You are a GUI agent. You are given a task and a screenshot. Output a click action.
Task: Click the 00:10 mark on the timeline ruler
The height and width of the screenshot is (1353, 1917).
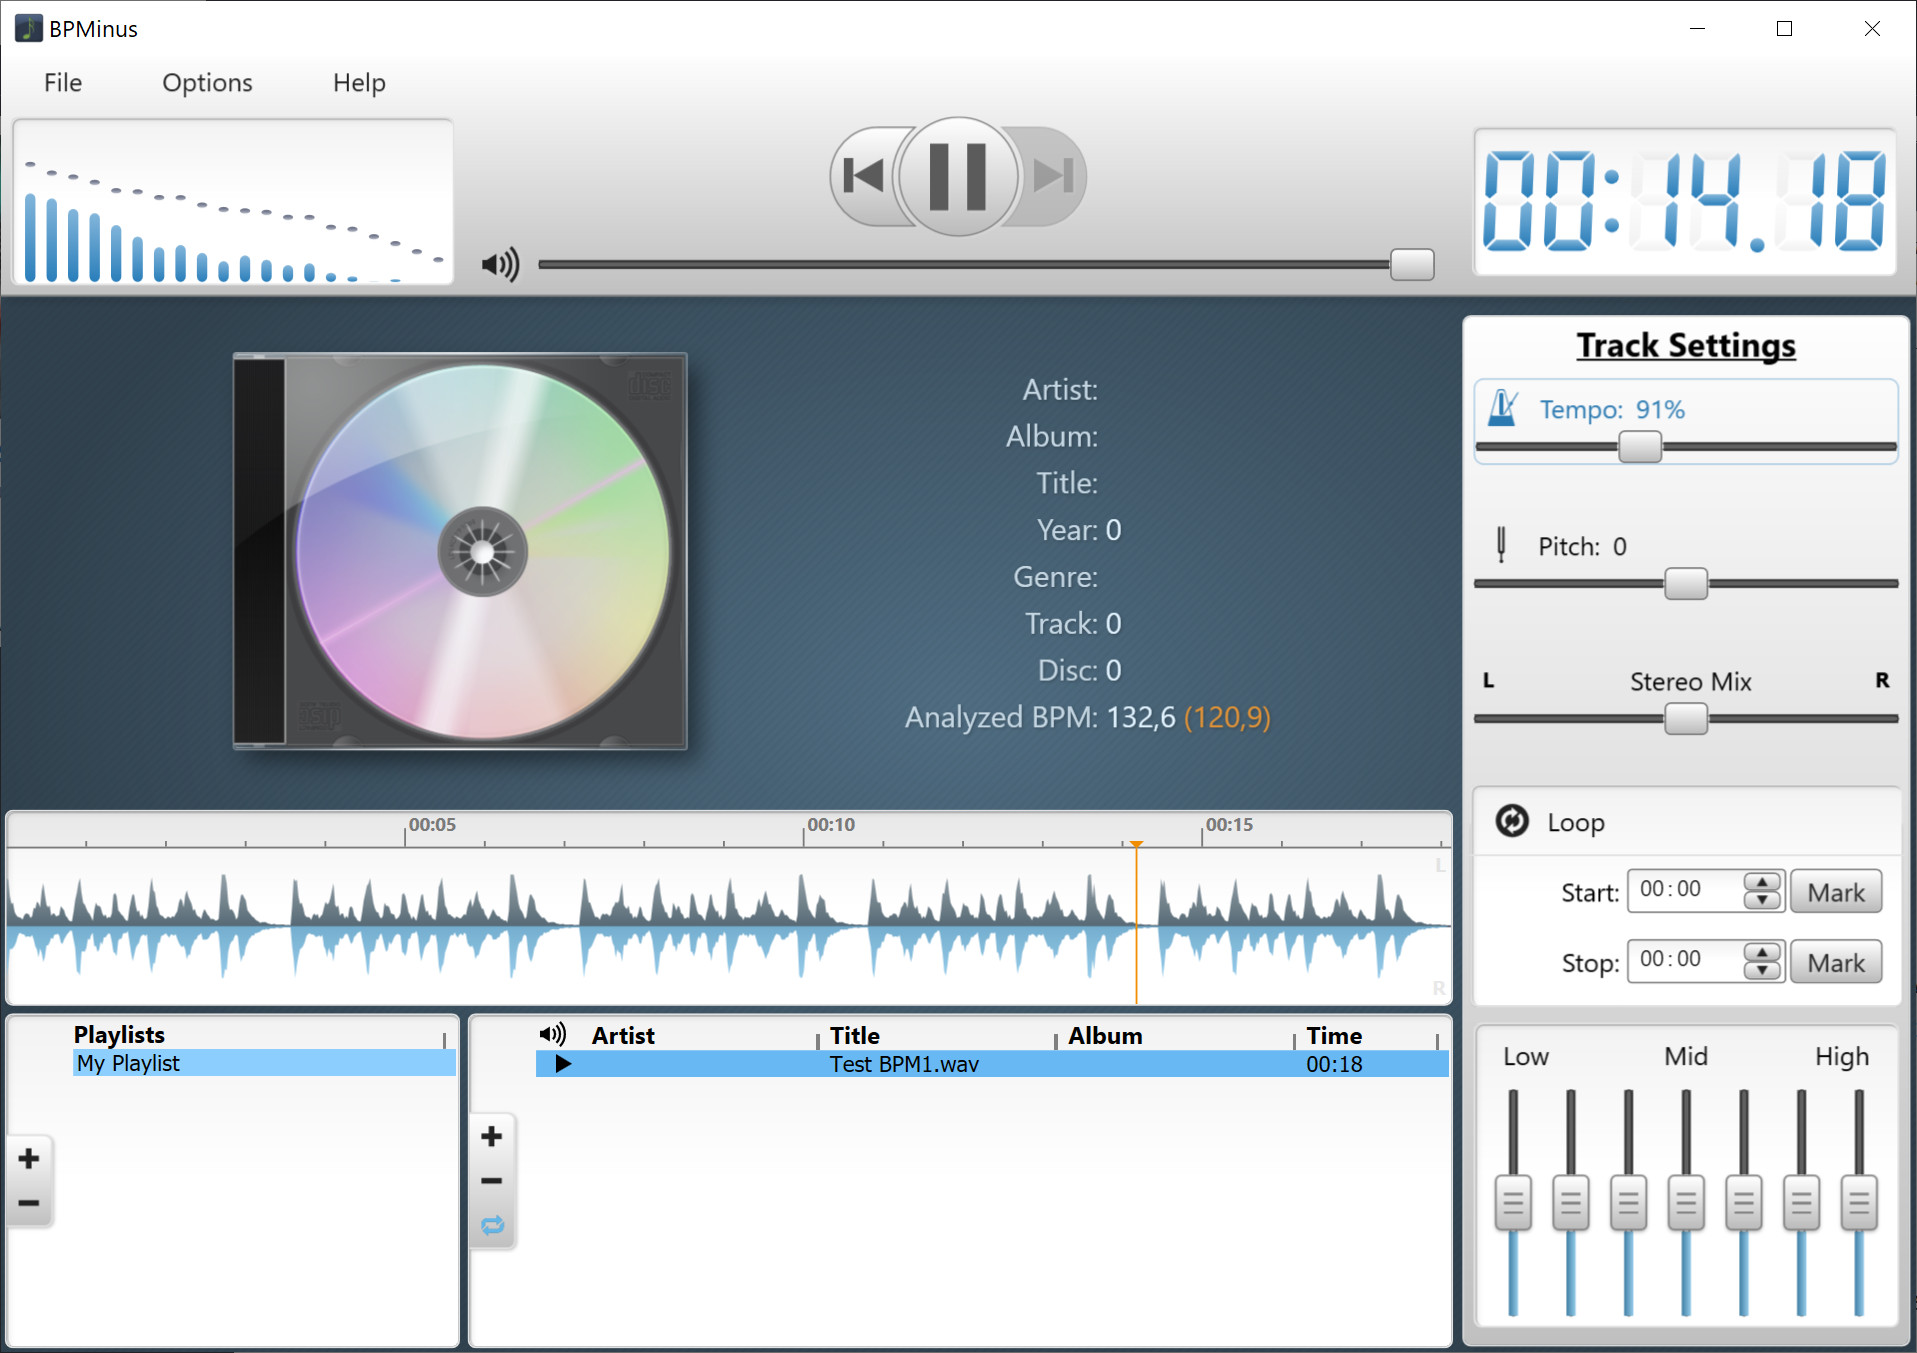[831, 825]
